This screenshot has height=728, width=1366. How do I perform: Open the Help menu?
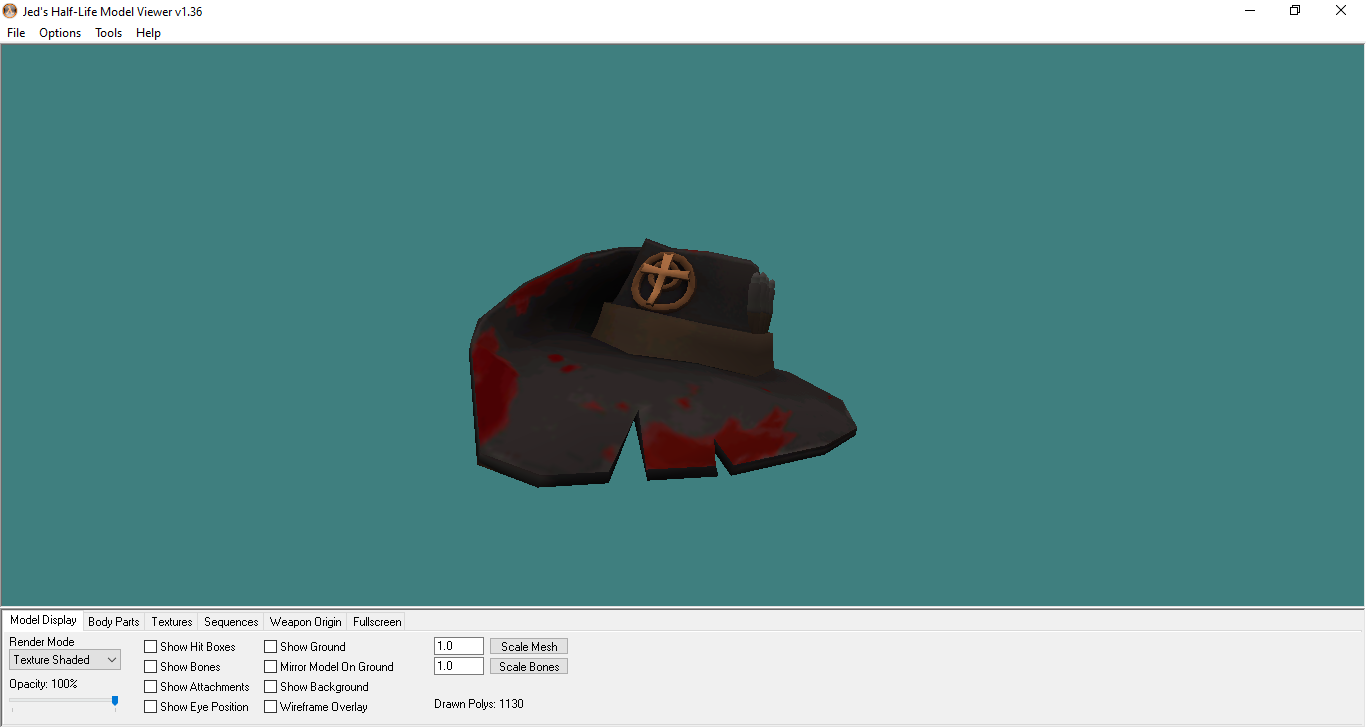148,33
